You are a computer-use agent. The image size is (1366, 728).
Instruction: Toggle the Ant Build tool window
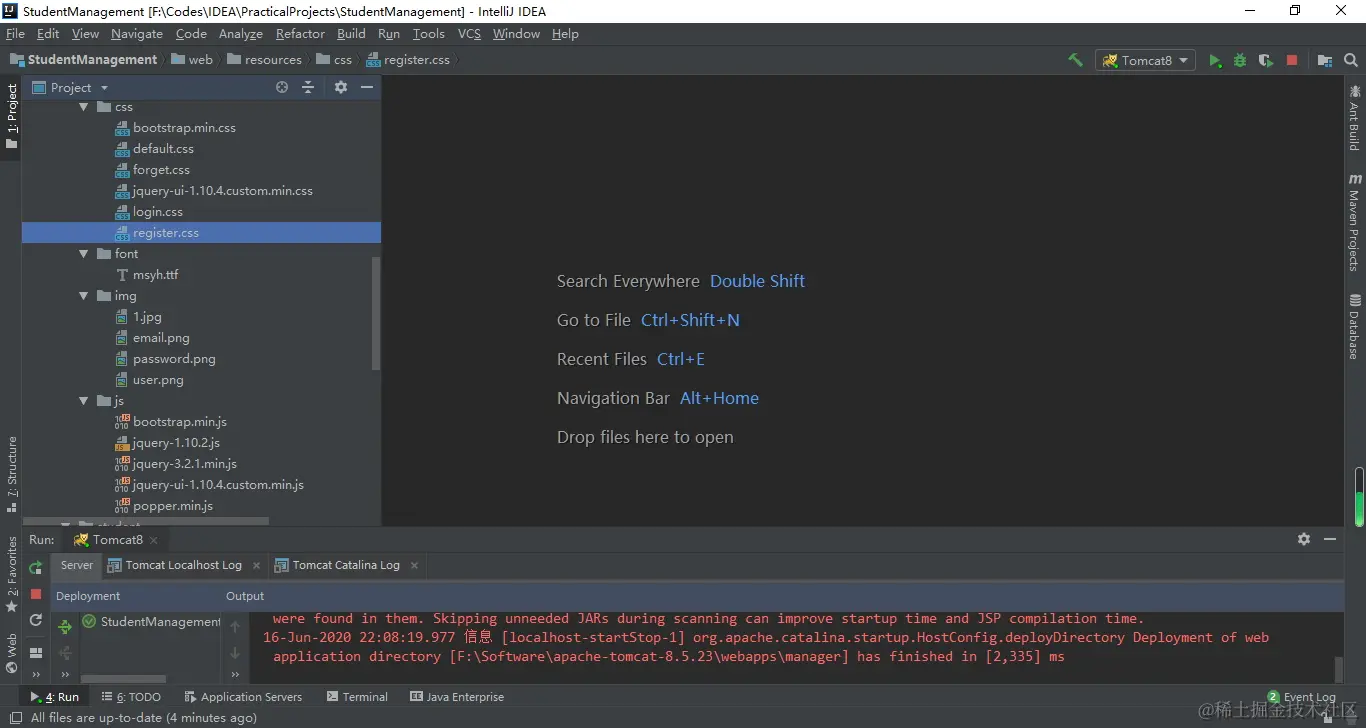(x=1355, y=117)
